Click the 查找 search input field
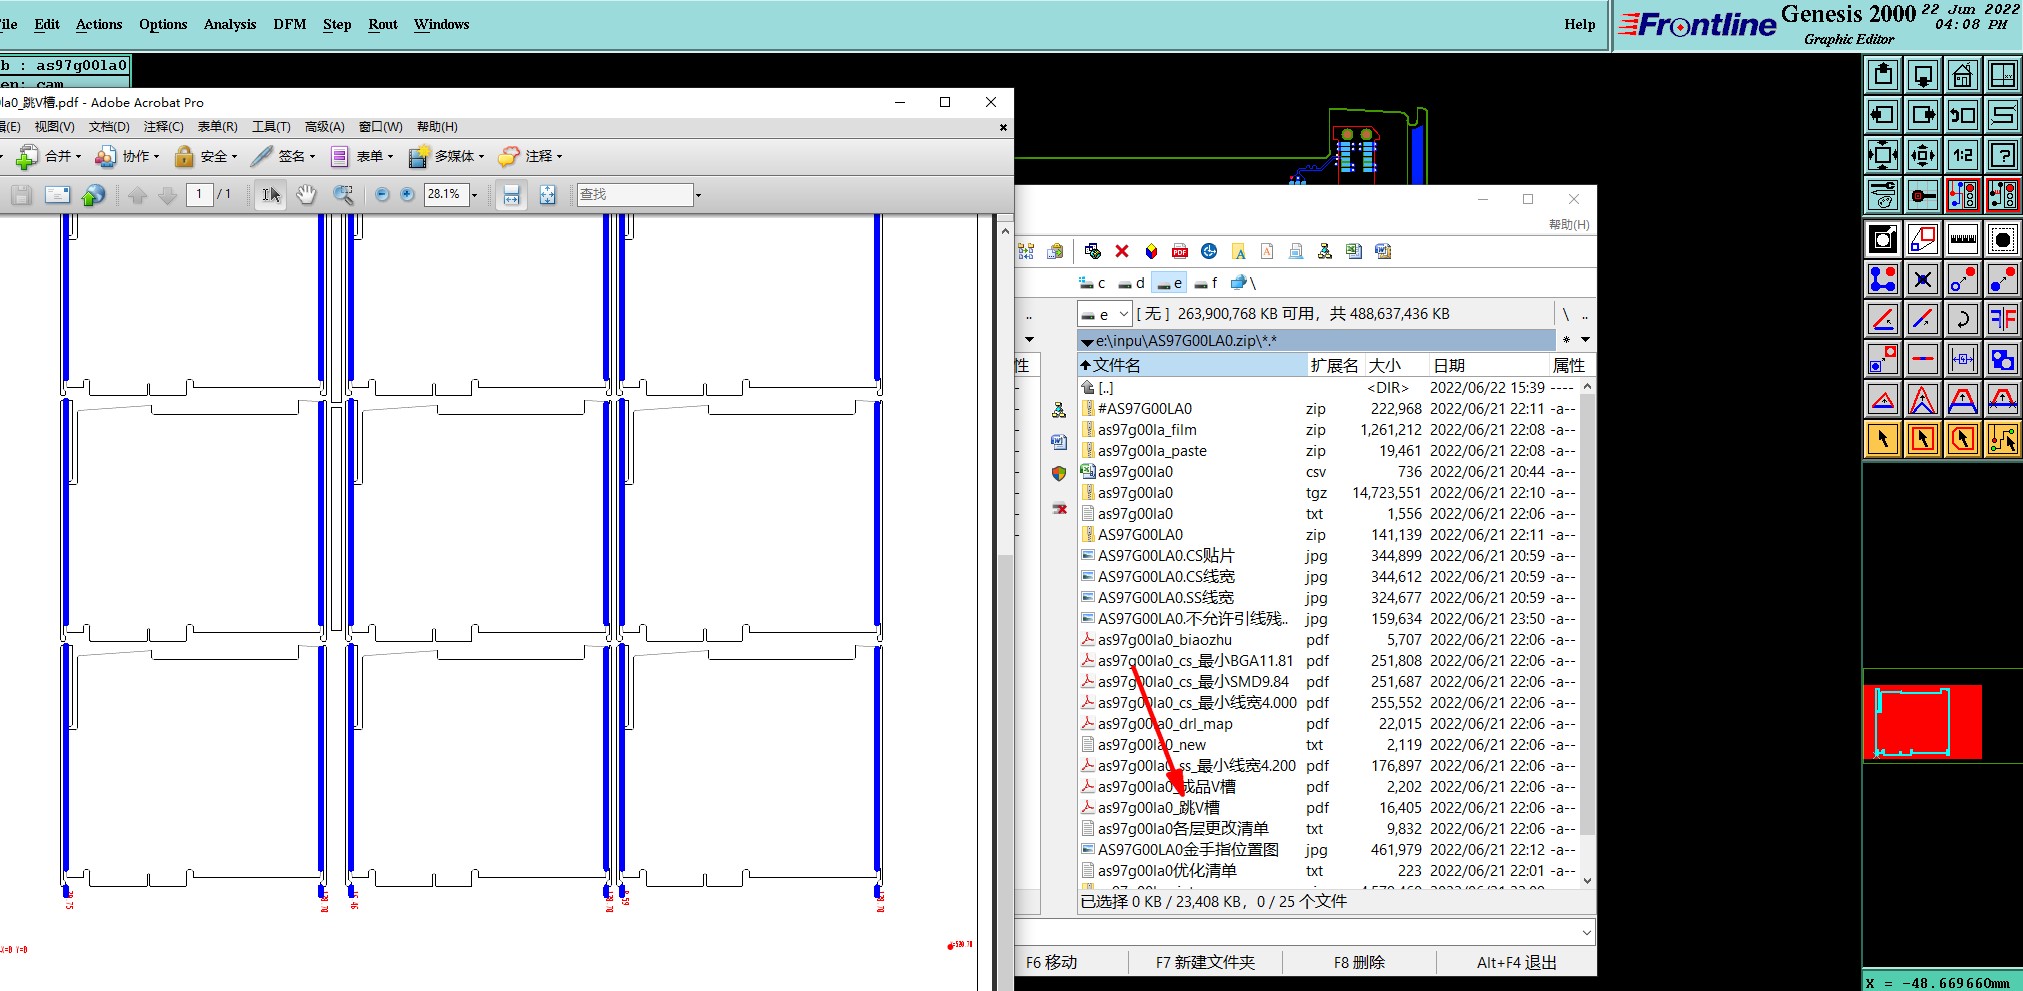The image size is (2023, 991). click(634, 195)
